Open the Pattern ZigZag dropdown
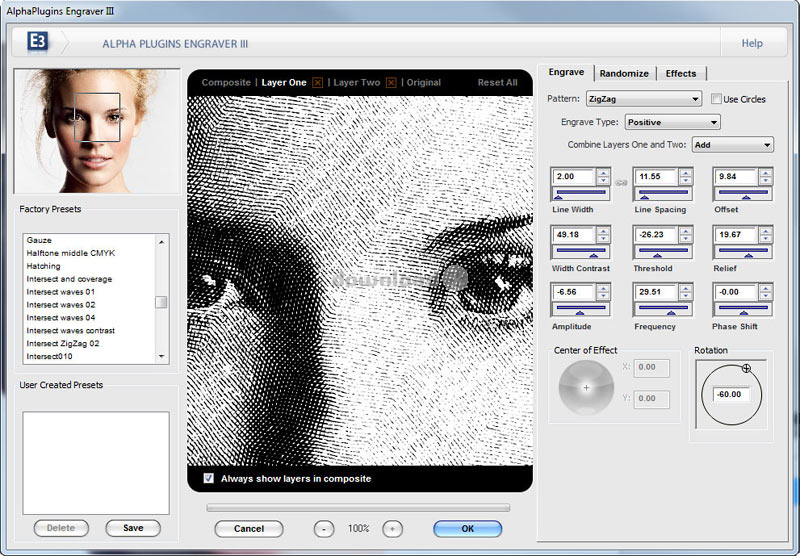Image resolution: width=800 pixels, height=556 pixels. tap(643, 99)
